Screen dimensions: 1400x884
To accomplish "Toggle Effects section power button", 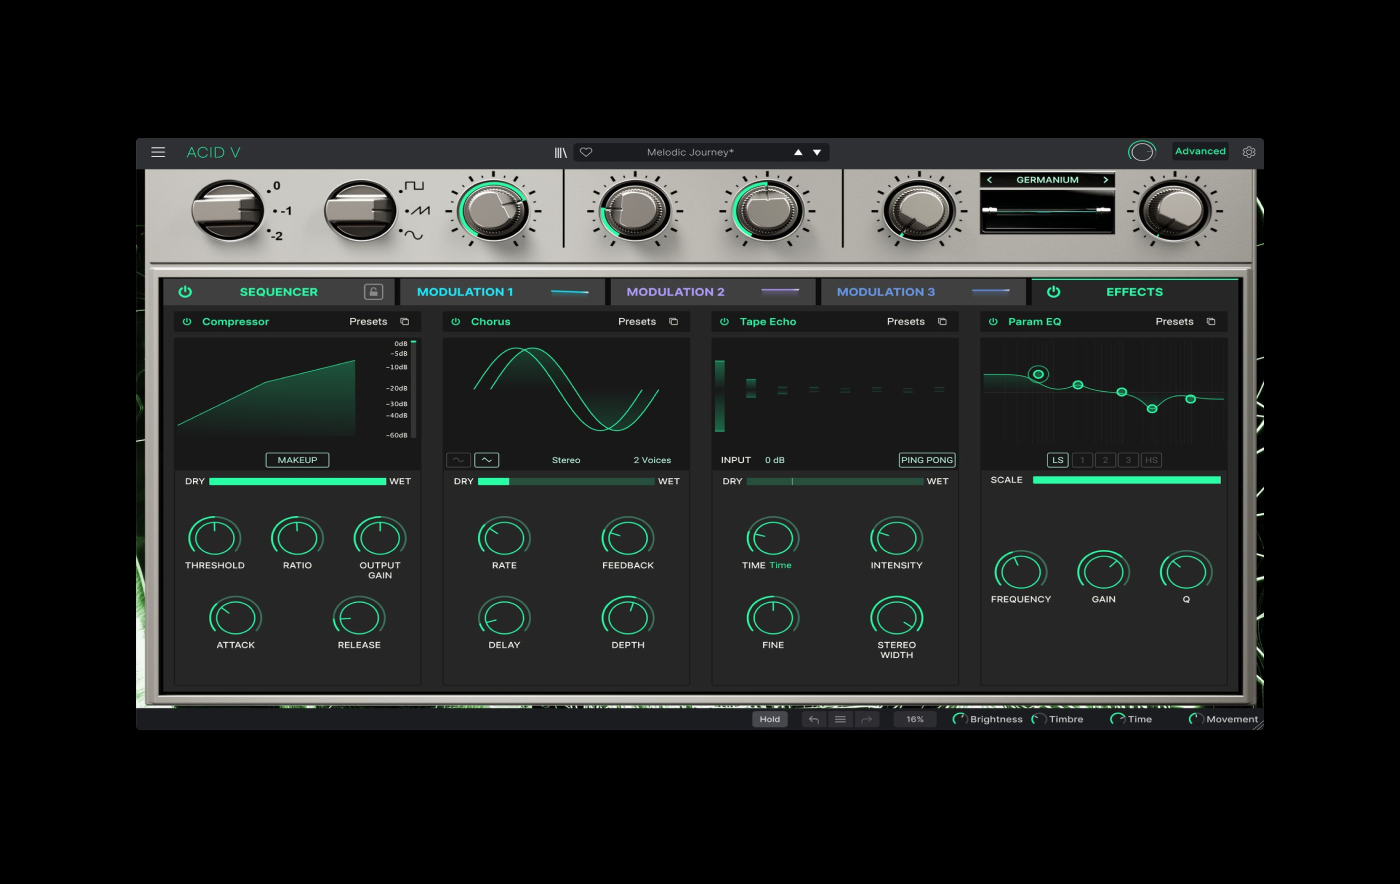I will point(1053,292).
